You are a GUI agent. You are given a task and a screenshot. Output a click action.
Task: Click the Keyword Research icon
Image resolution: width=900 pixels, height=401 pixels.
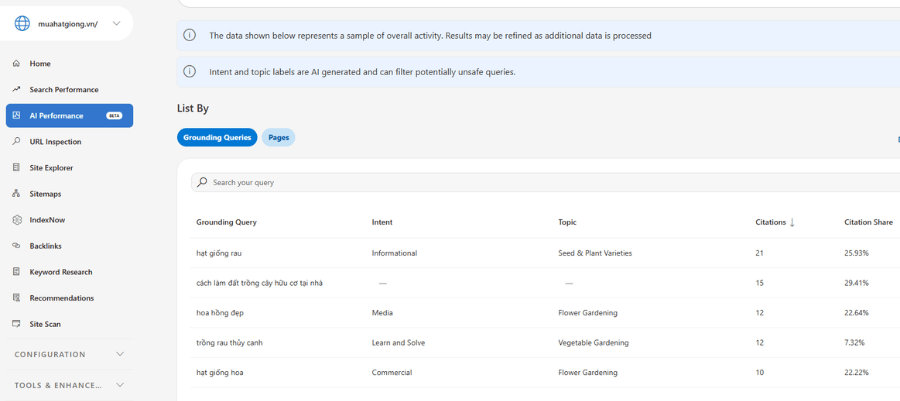coord(16,272)
